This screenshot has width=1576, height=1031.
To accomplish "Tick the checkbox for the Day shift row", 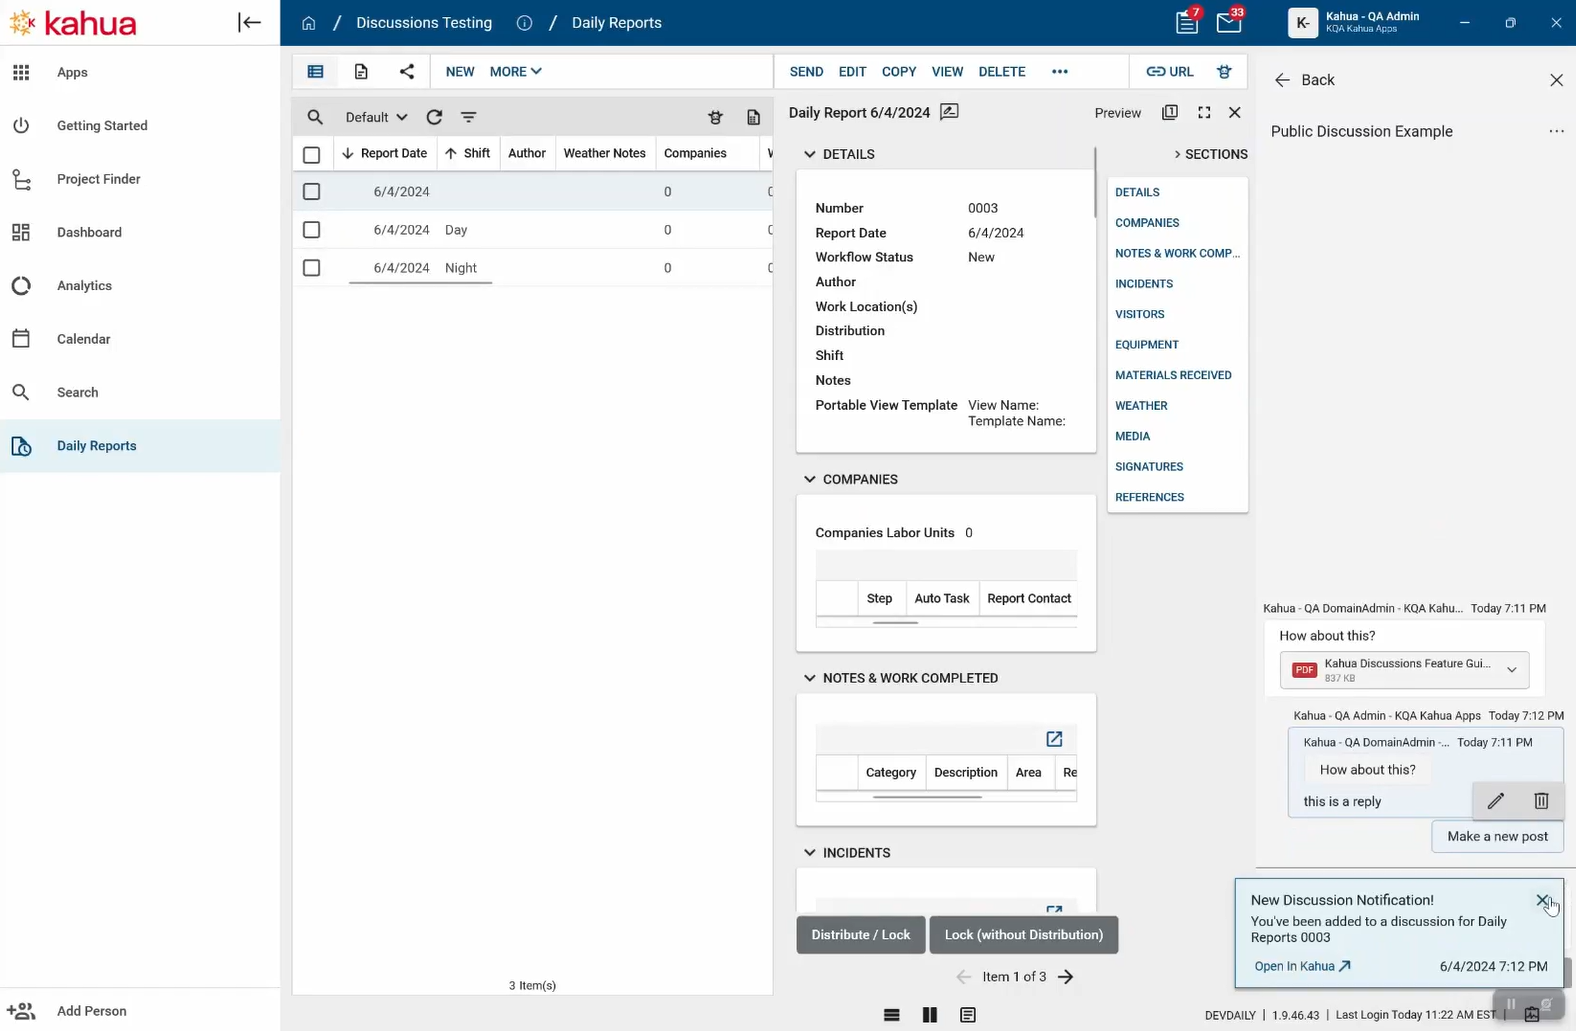I will point(312,230).
